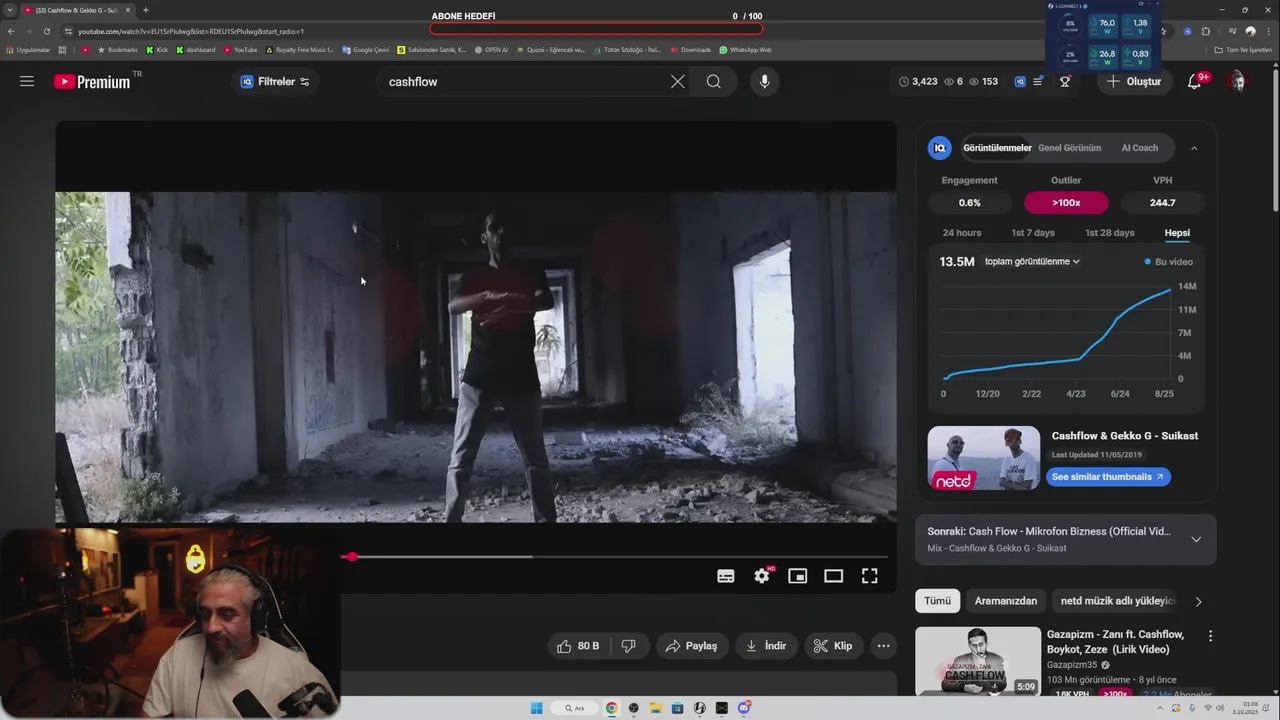
Task: Select netd müzik adlı yükleyici chip
Action: tap(1116, 601)
